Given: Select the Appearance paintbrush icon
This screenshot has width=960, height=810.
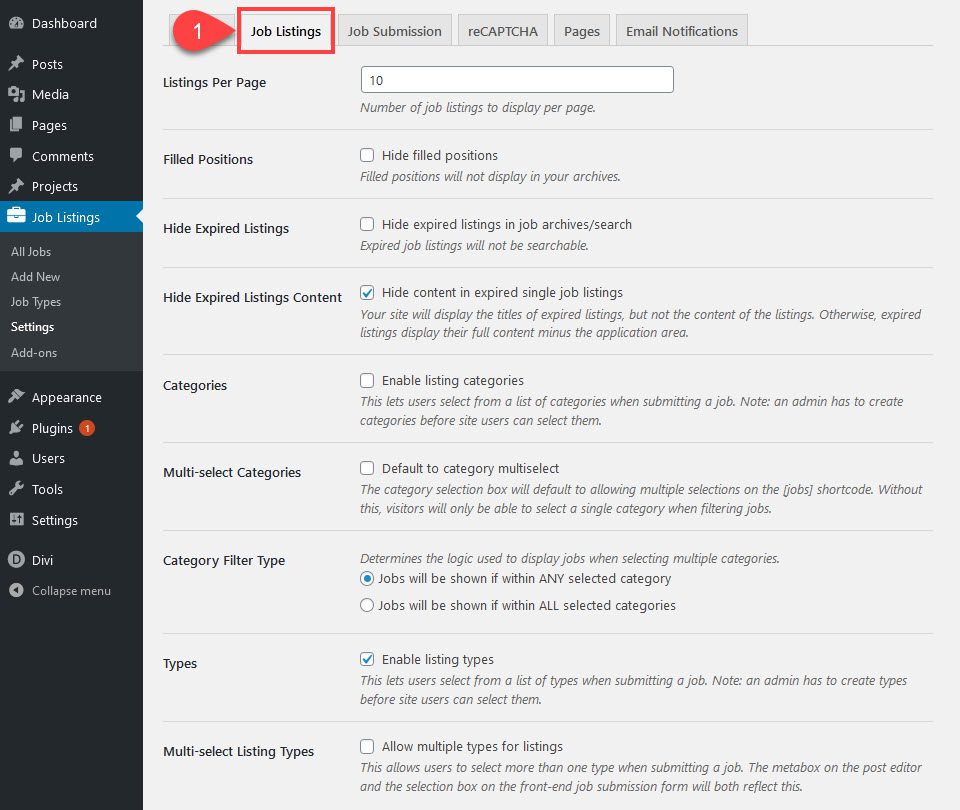Looking at the screenshot, I should [18, 397].
